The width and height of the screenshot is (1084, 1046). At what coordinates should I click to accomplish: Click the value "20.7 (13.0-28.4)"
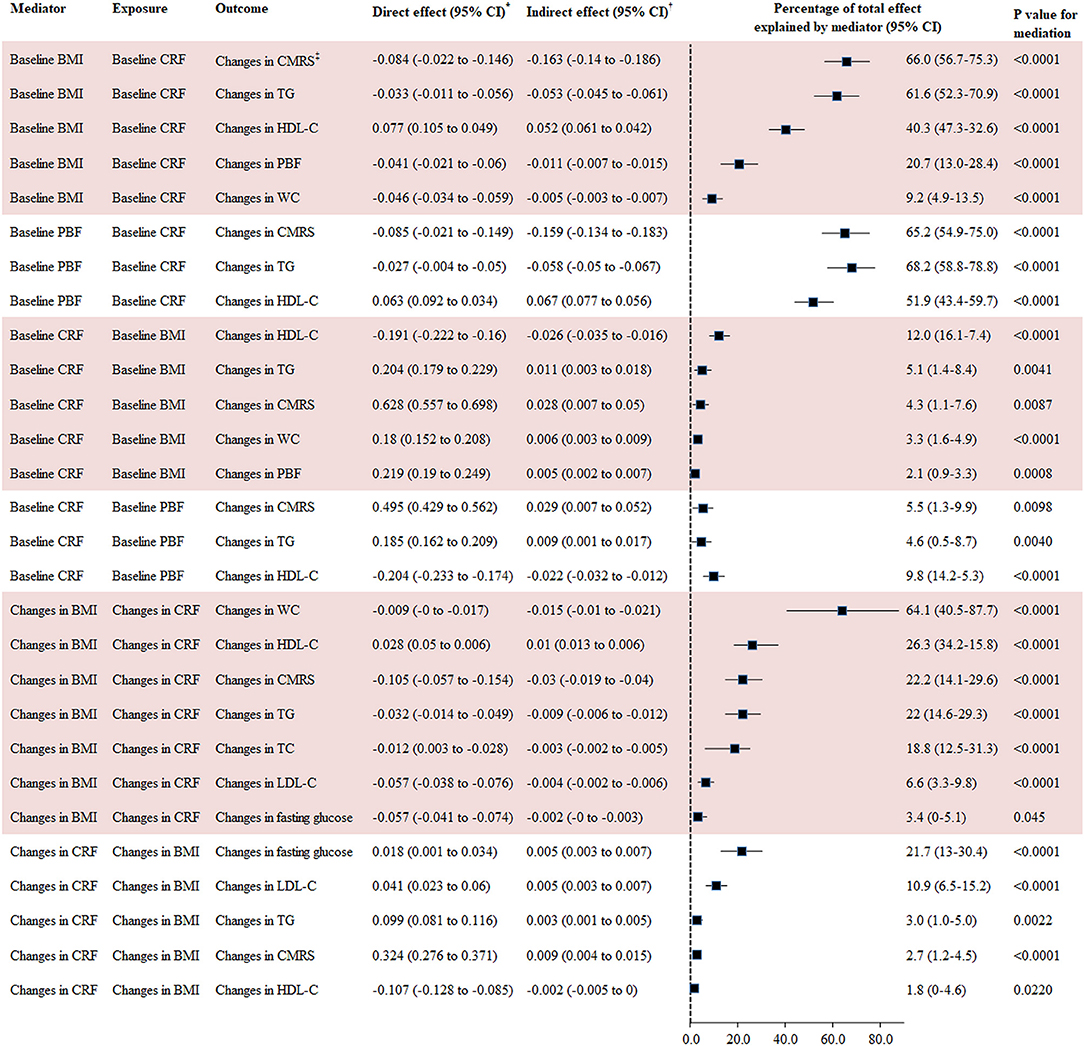951,163
